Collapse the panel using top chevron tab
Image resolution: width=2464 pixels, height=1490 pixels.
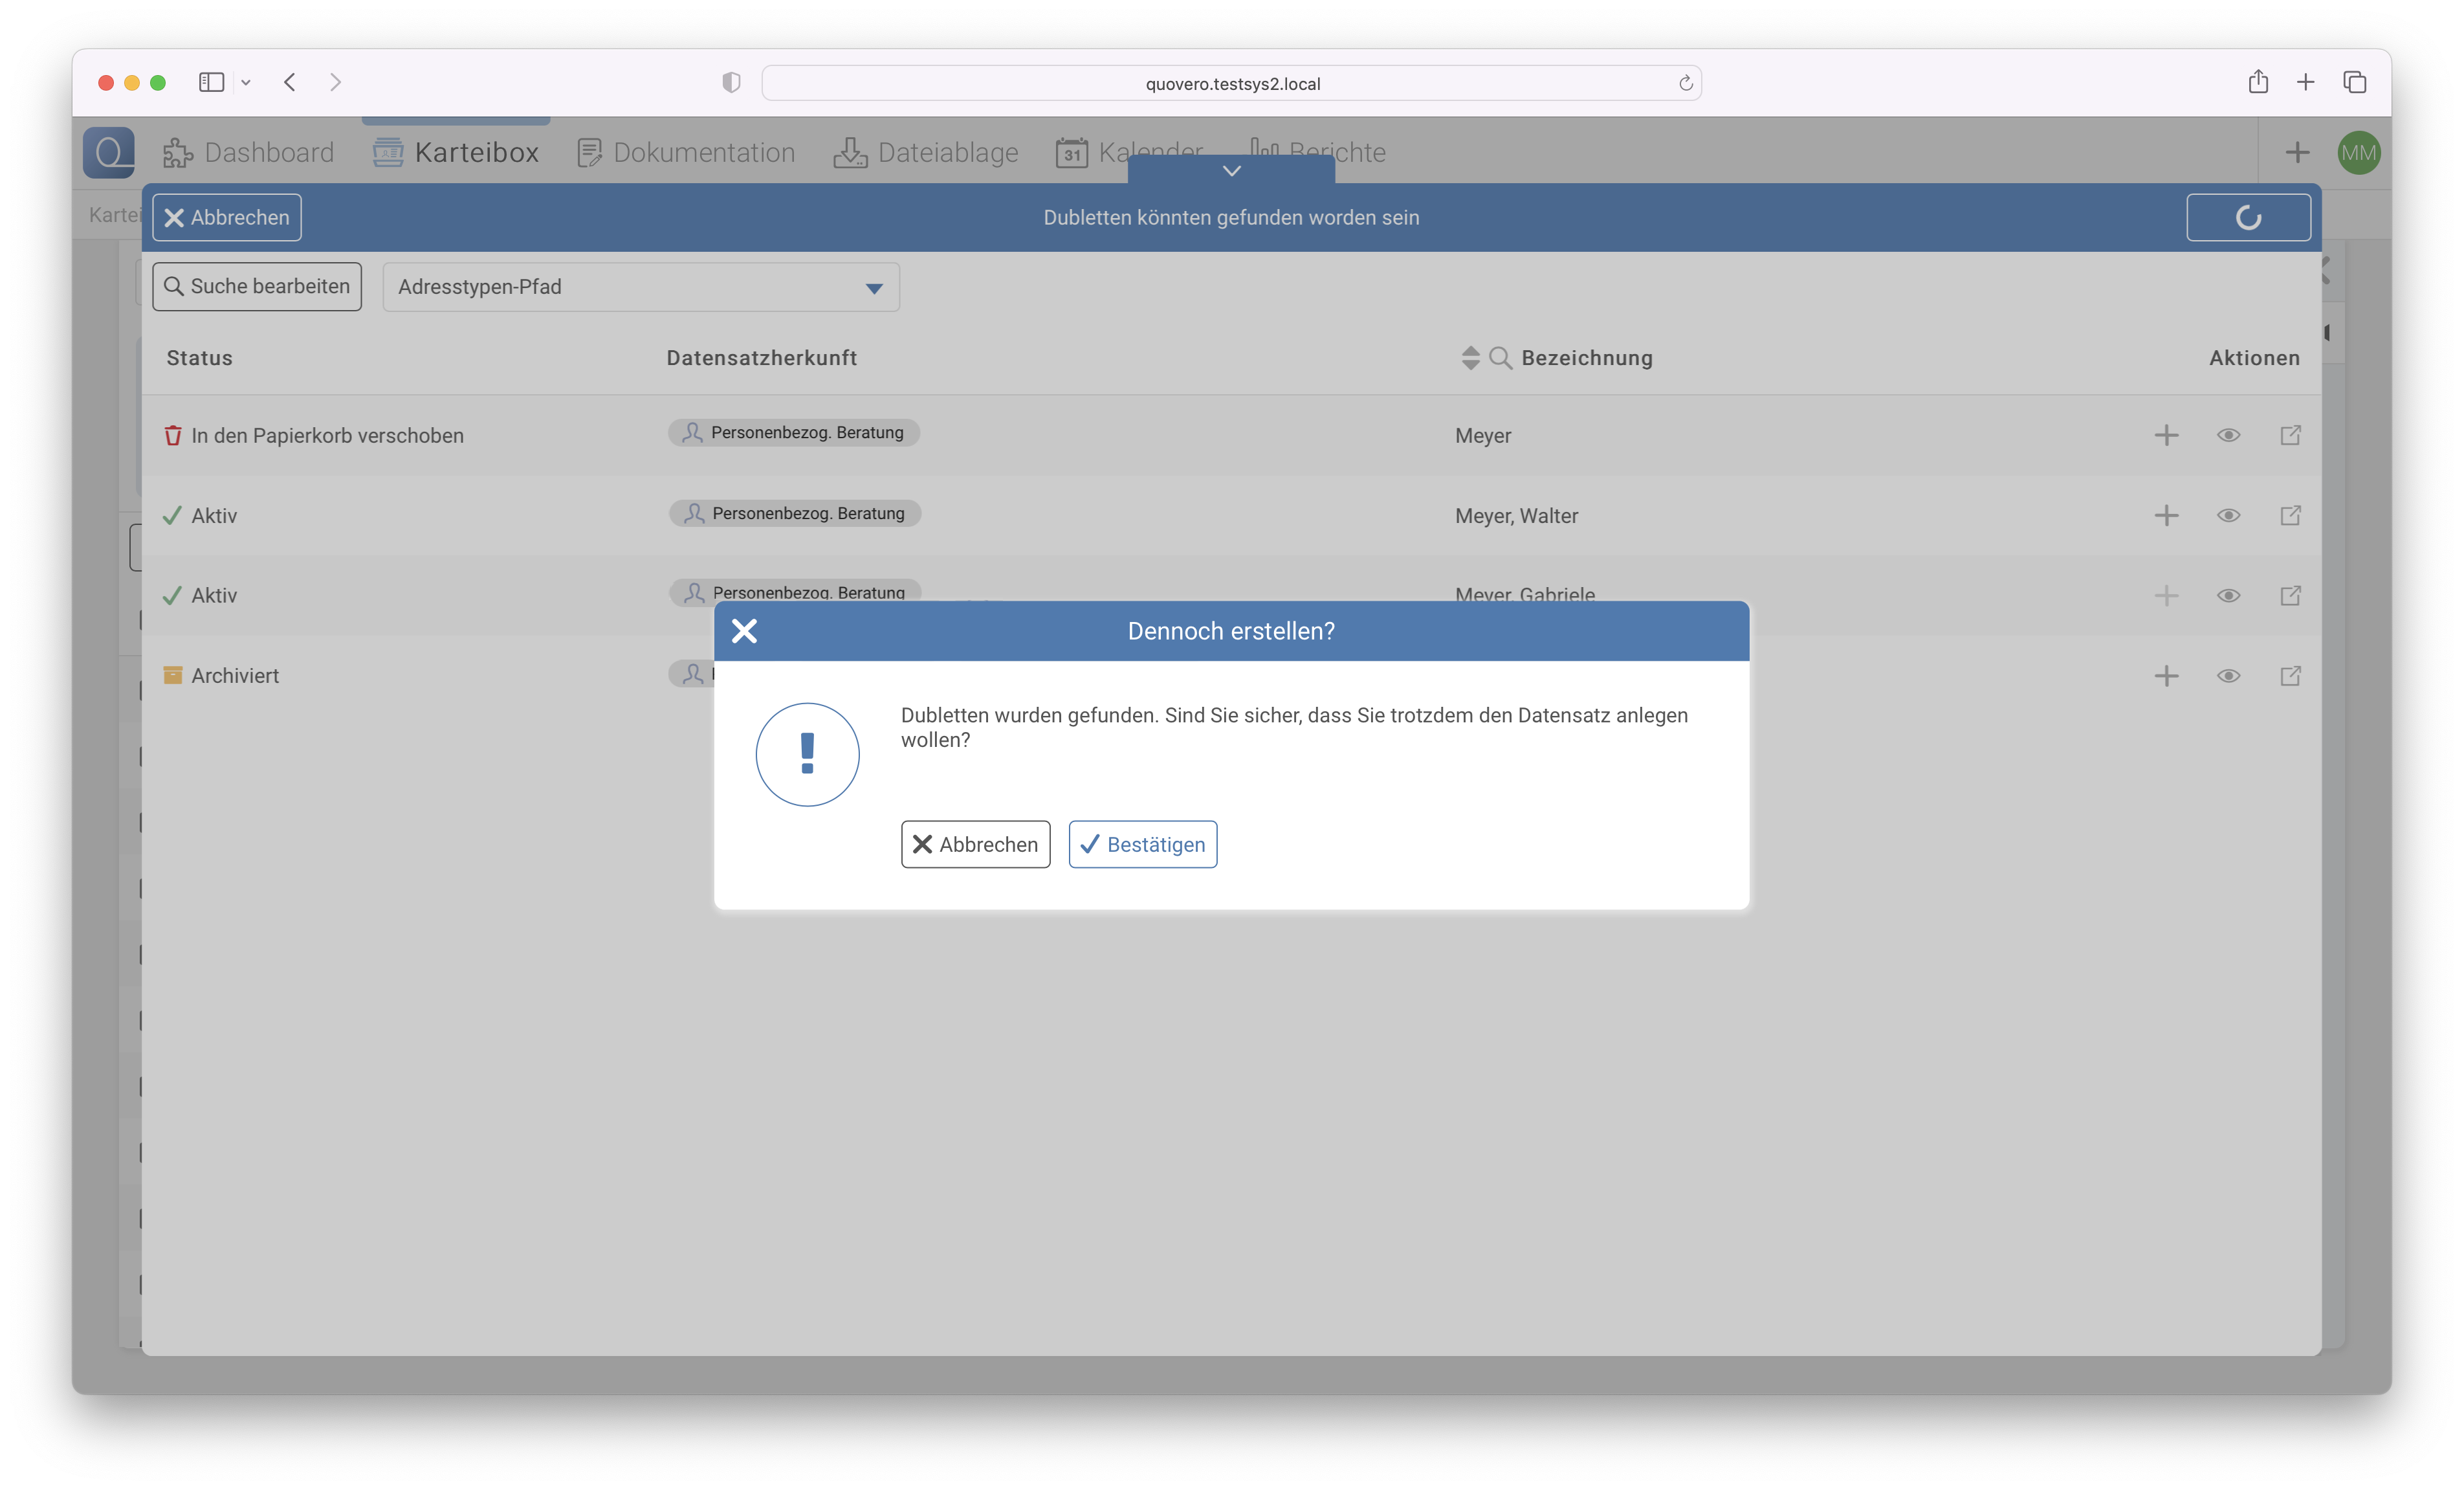click(x=1231, y=170)
